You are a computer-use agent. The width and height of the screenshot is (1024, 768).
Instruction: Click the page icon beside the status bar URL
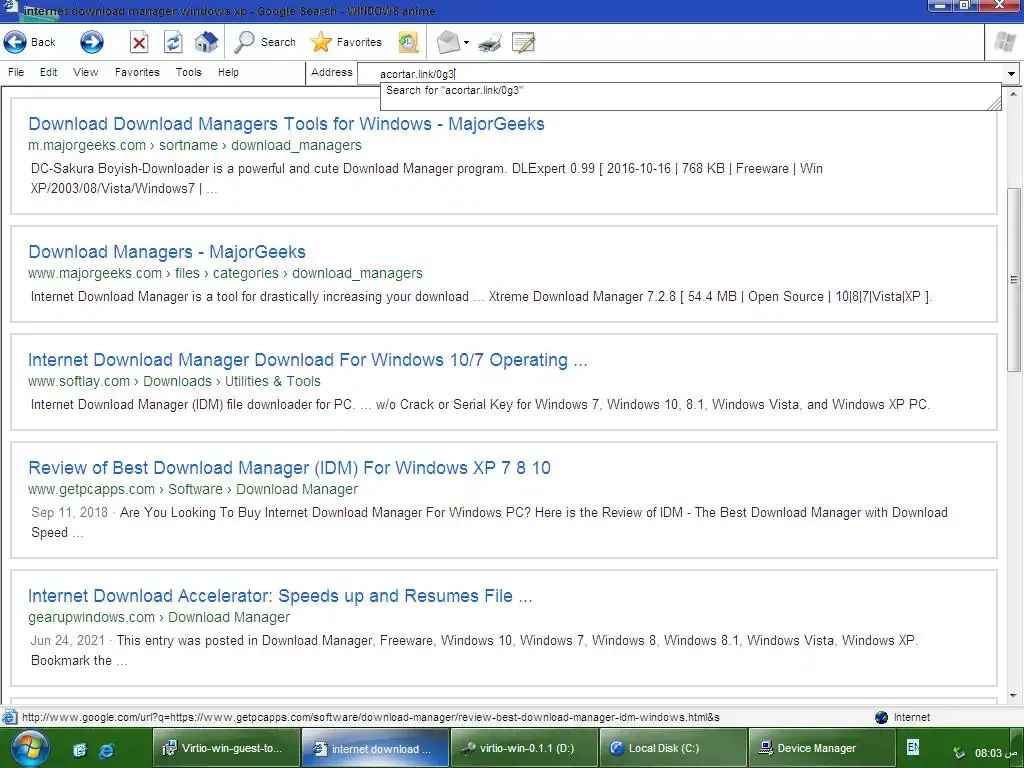click(x=10, y=717)
